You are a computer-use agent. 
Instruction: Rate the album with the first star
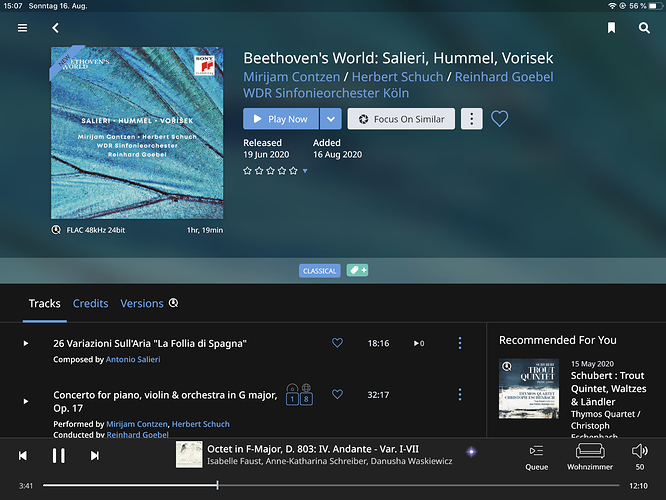pyautogui.click(x=247, y=171)
